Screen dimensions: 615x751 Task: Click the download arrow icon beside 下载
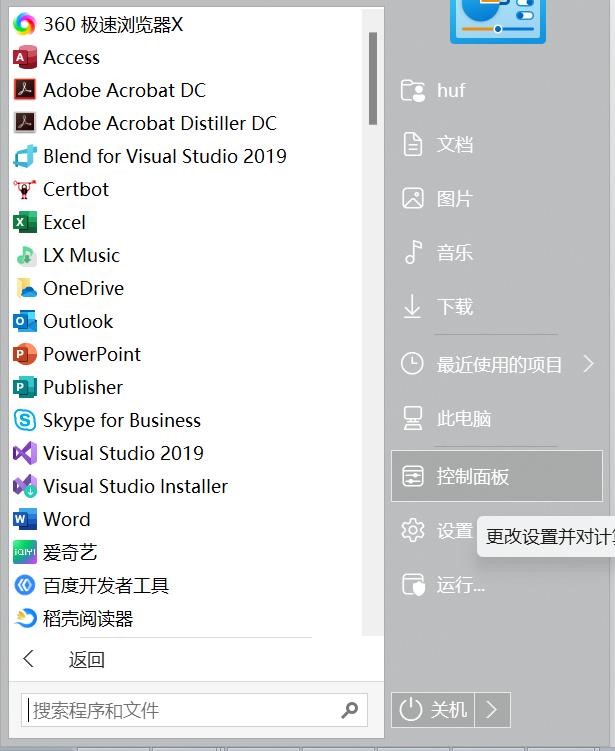tap(412, 307)
